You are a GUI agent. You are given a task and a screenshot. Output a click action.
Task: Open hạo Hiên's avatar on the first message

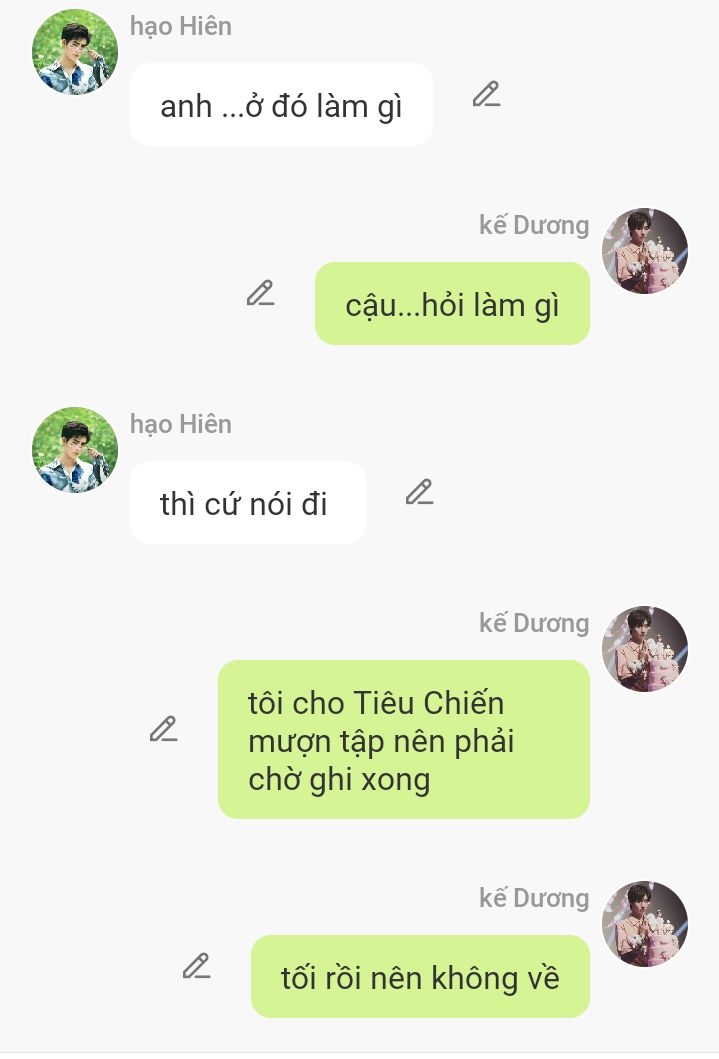(75, 52)
